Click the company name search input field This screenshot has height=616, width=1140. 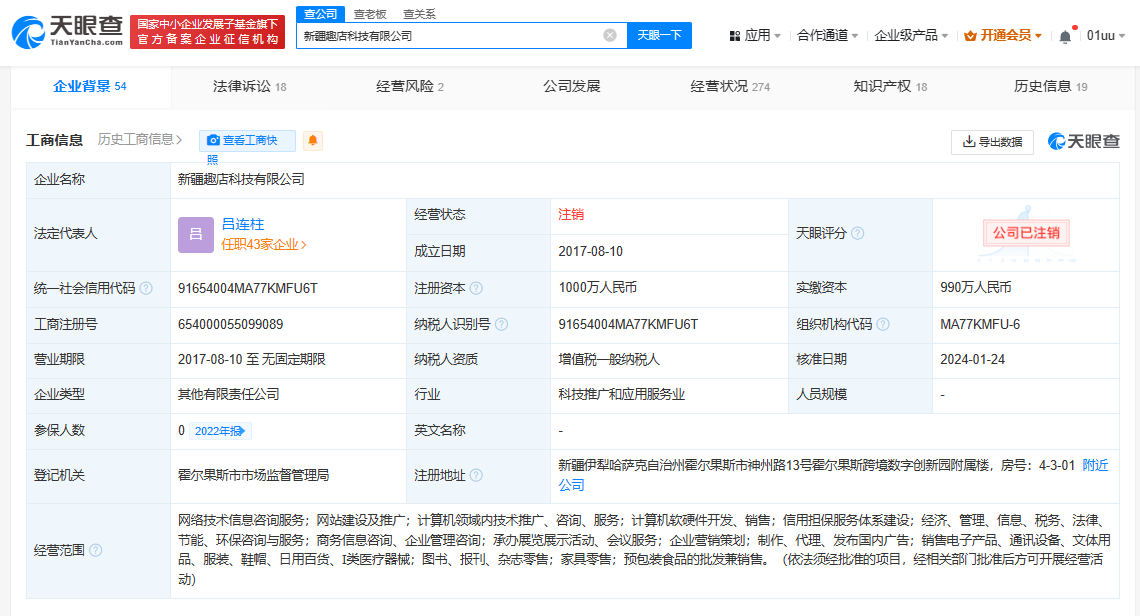450,35
